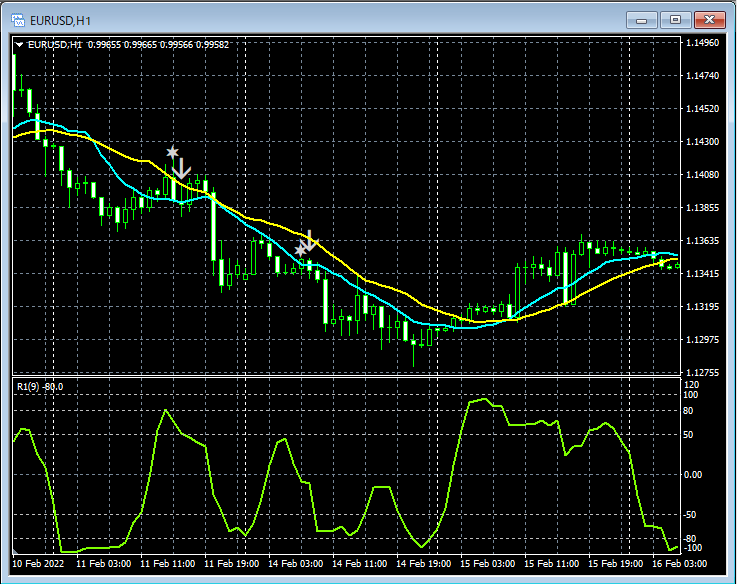Click price label 1.12975 on price scale
This screenshot has height=584, width=738.
click(703, 340)
